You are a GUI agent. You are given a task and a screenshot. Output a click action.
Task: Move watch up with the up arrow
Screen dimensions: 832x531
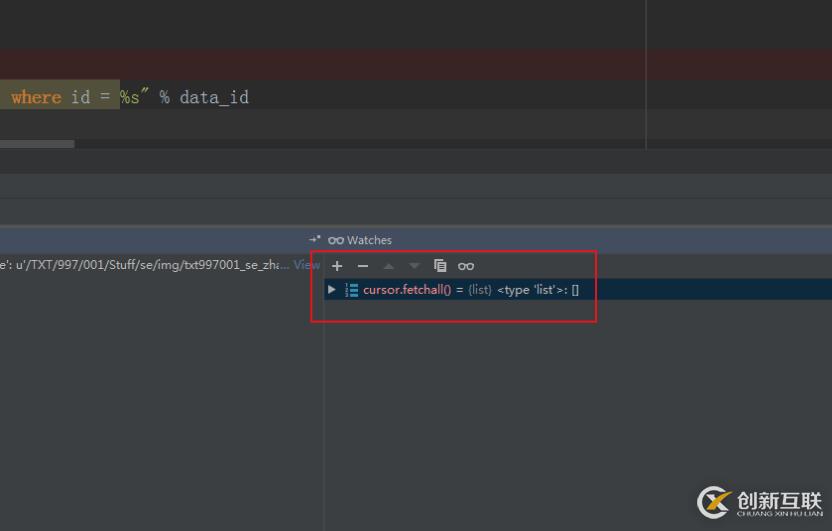(x=388, y=266)
